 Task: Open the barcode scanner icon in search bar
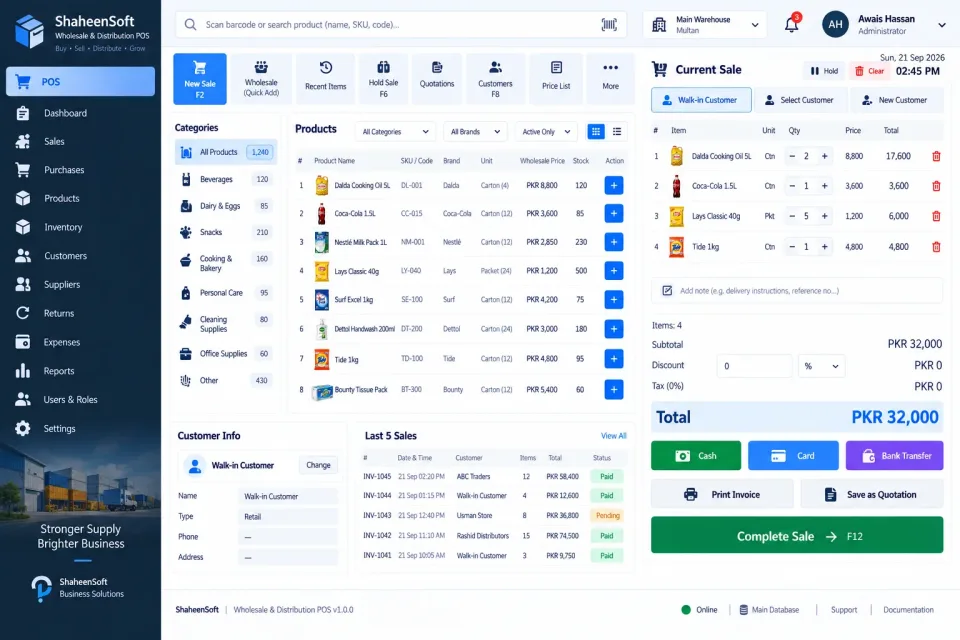tap(609, 24)
